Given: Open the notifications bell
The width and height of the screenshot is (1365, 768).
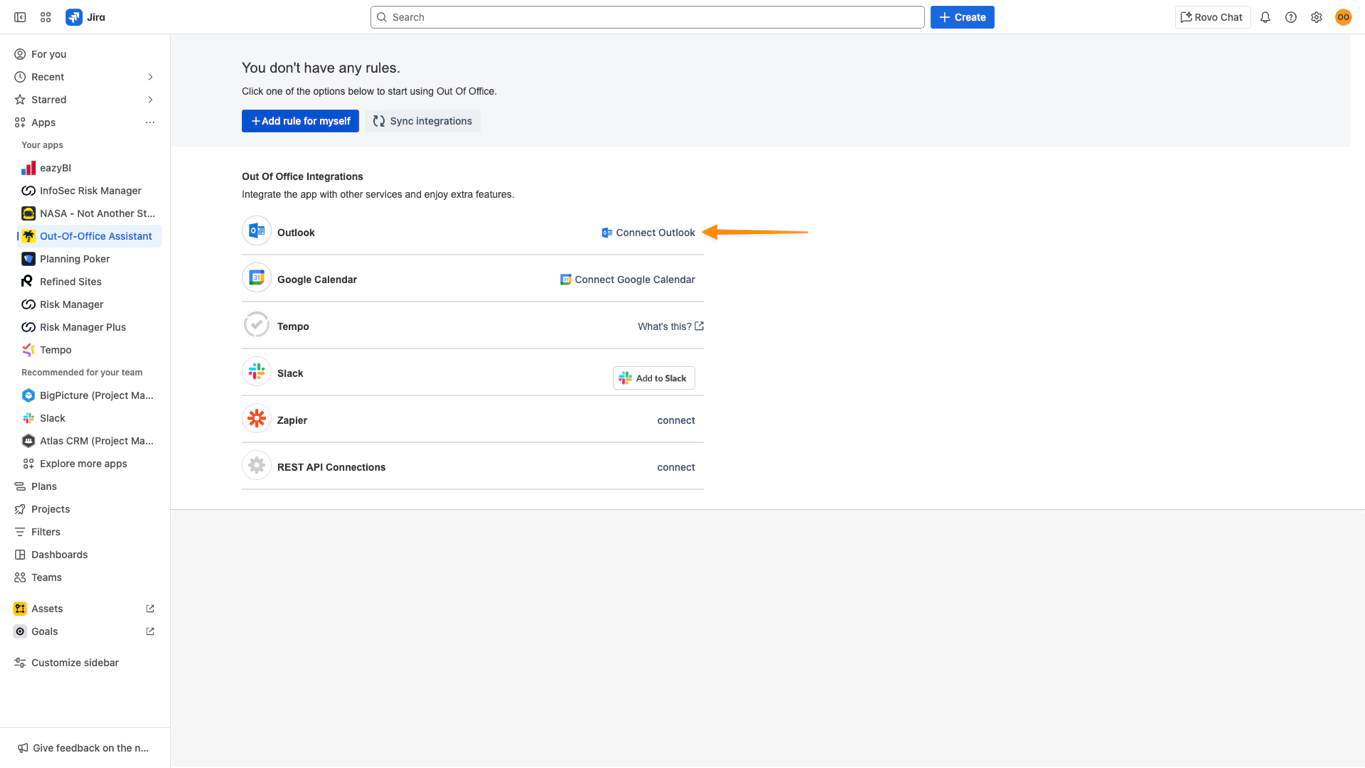Looking at the screenshot, I should 1265,17.
